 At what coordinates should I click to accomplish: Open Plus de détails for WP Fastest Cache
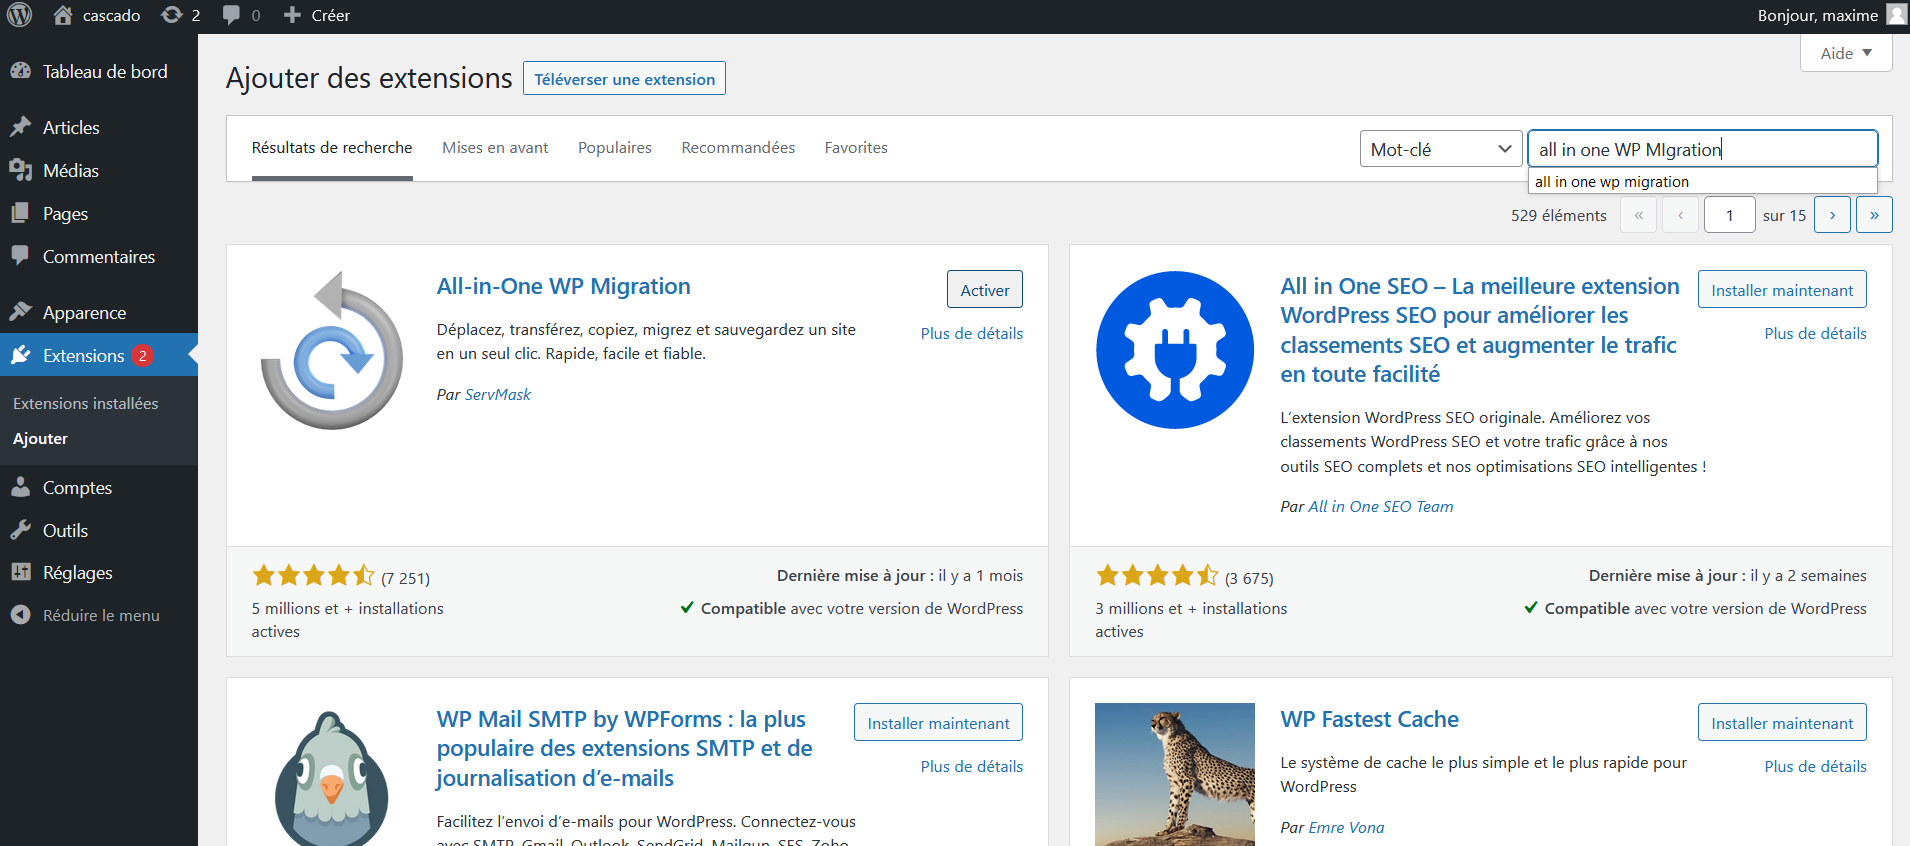click(1815, 766)
